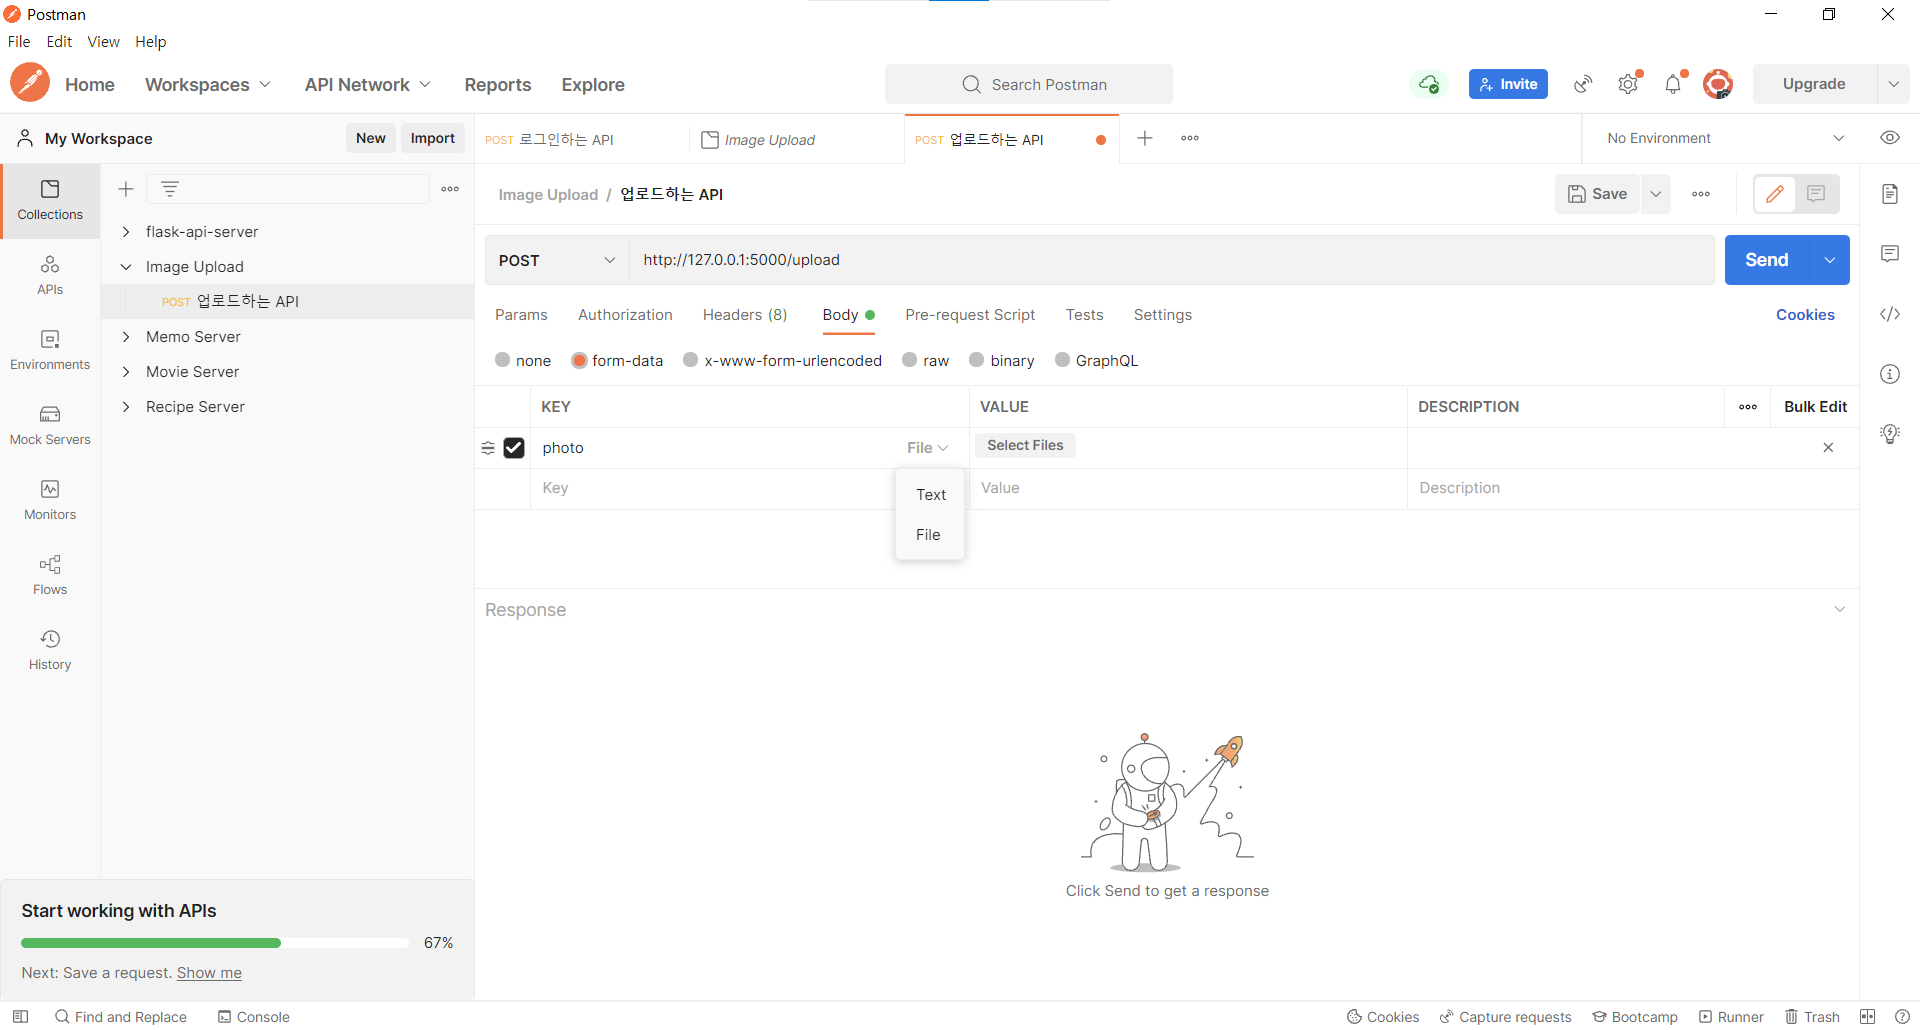Open the History sidebar panel
This screenshot has width=1920, height=1030.
pos(50,650)
